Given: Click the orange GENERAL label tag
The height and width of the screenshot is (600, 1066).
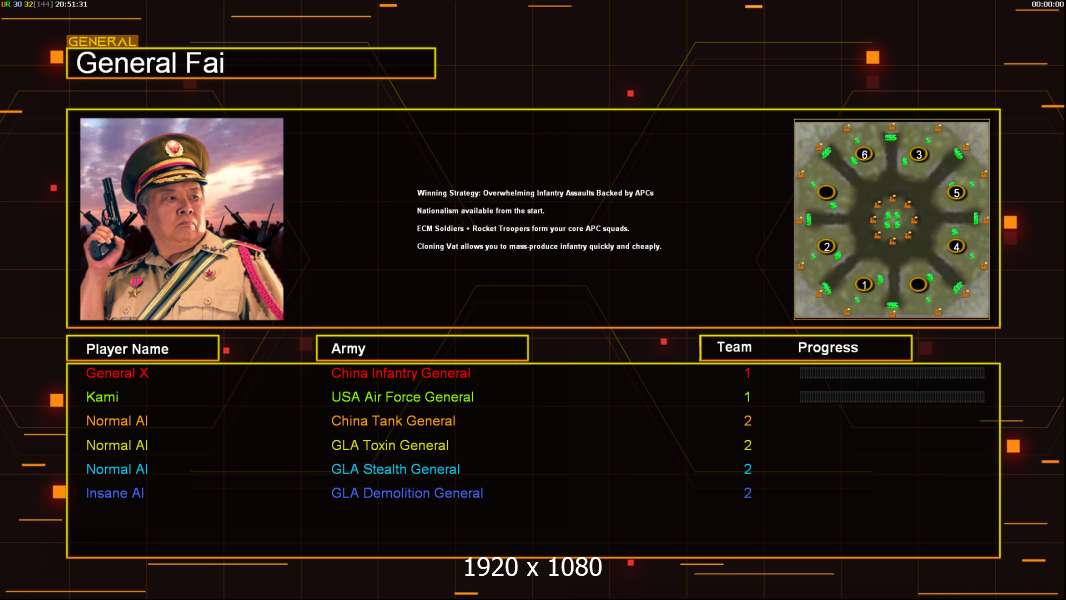Looking at the screenshot, I should pos(102,41).
